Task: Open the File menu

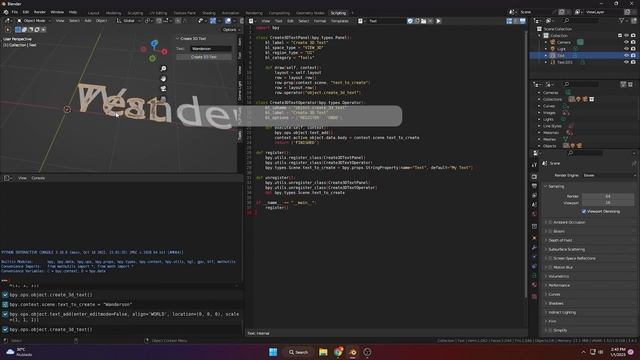Action: click(15, 12)
